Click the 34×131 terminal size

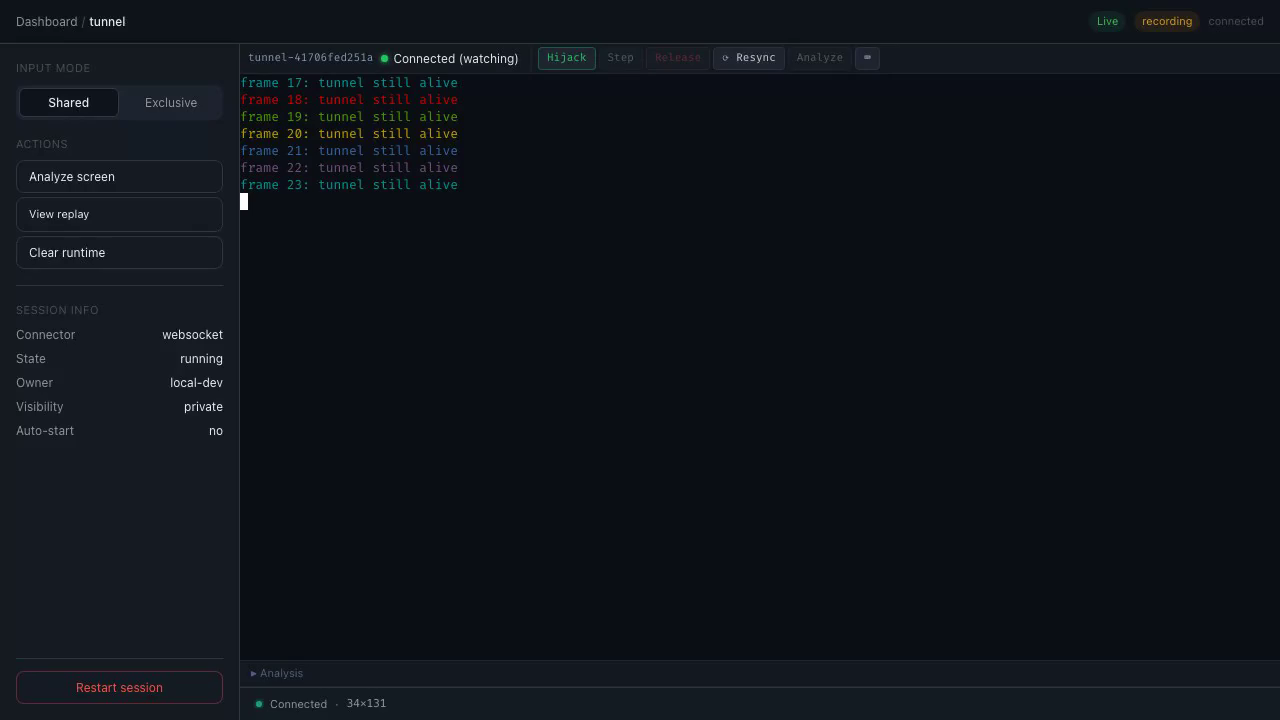point(366,704)
